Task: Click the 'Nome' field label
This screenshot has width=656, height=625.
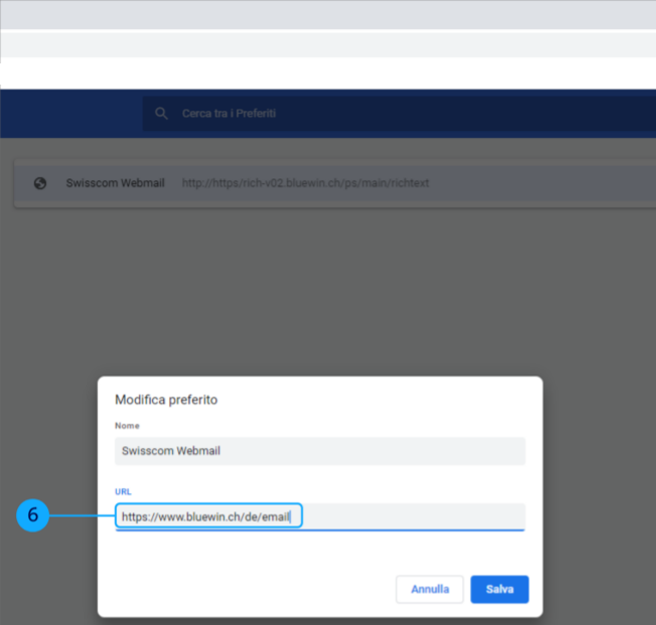Action: point(128,426)
